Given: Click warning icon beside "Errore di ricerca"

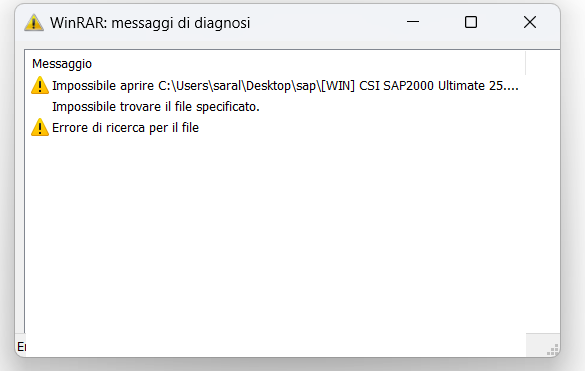Looking at the screenshot, I should click(x=40, y=128).
